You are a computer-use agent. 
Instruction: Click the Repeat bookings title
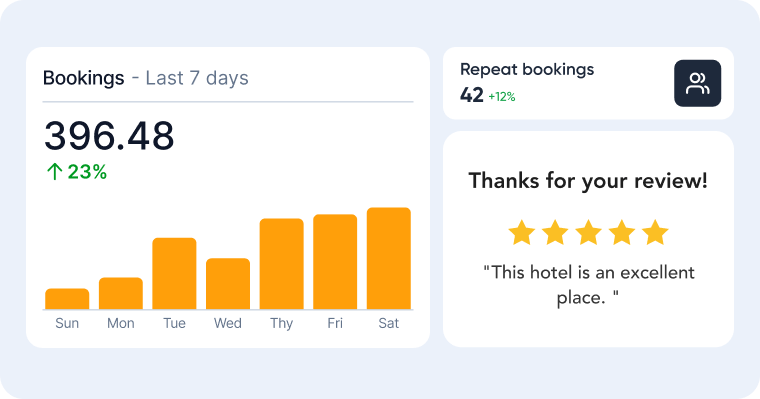click(x=527, y=70)
